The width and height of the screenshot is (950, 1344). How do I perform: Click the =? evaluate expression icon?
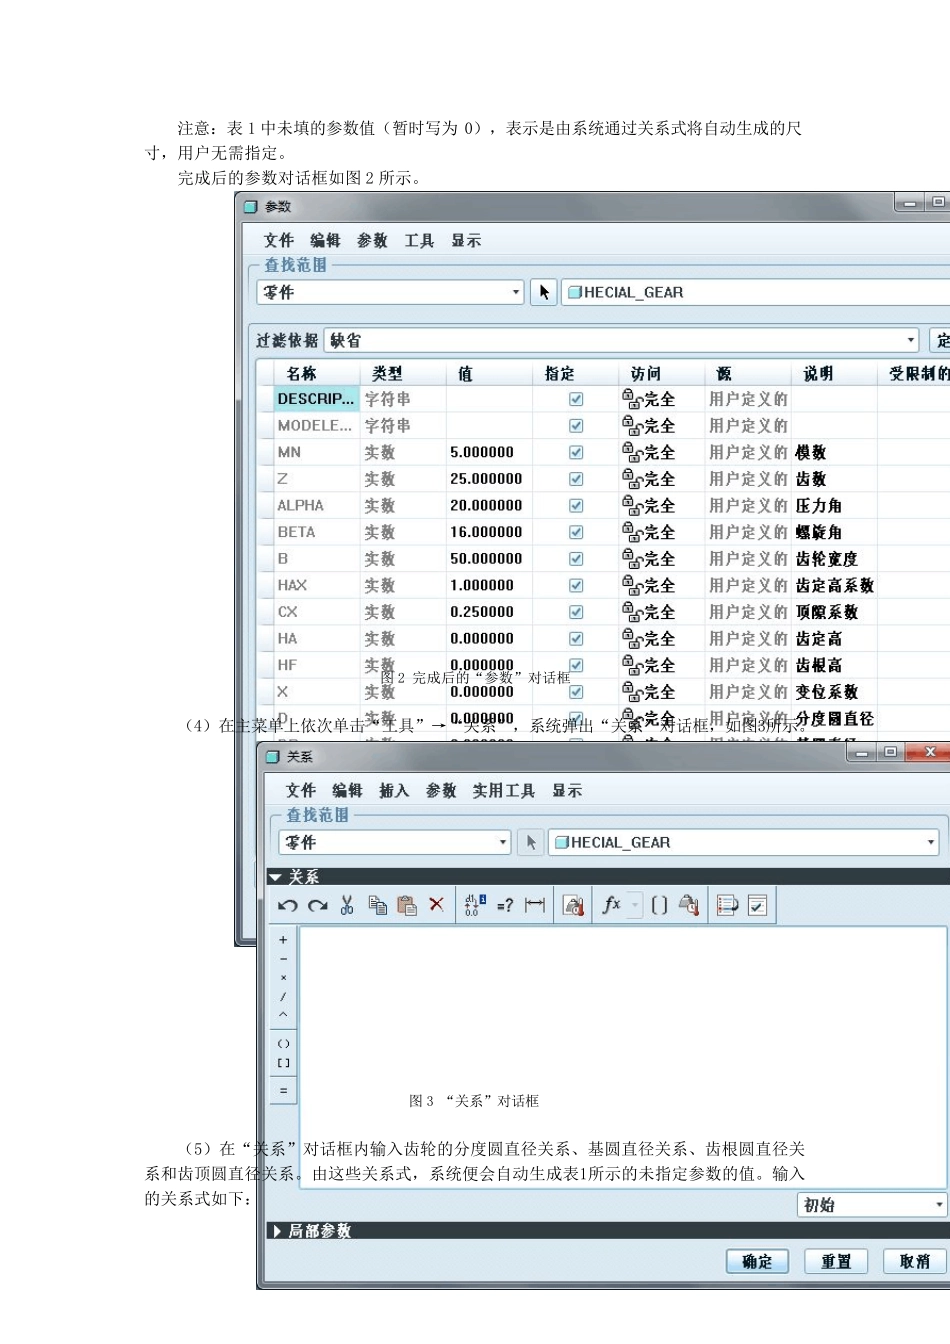(505, 906)
